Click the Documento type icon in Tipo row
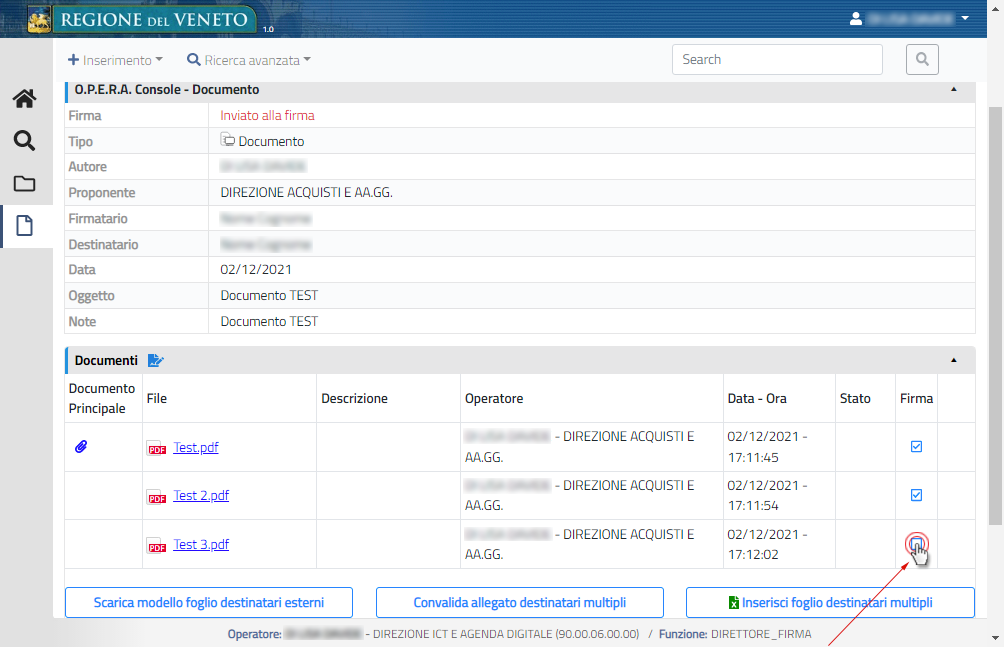Image resolution: width=1004 pixels, height=647 pixels. click(227, 139)
